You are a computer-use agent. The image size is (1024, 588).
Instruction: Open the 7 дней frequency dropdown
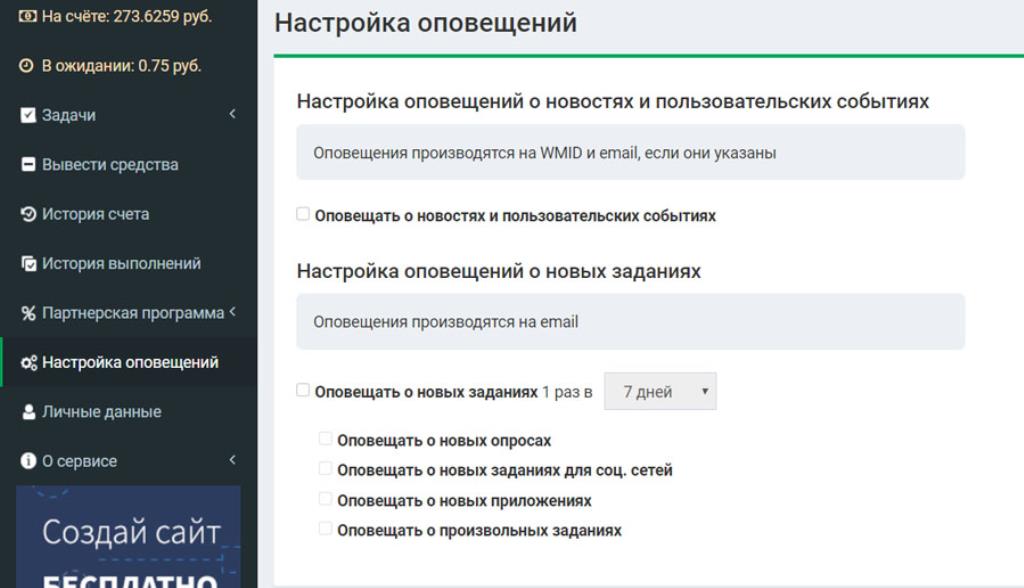coord(660,392)
